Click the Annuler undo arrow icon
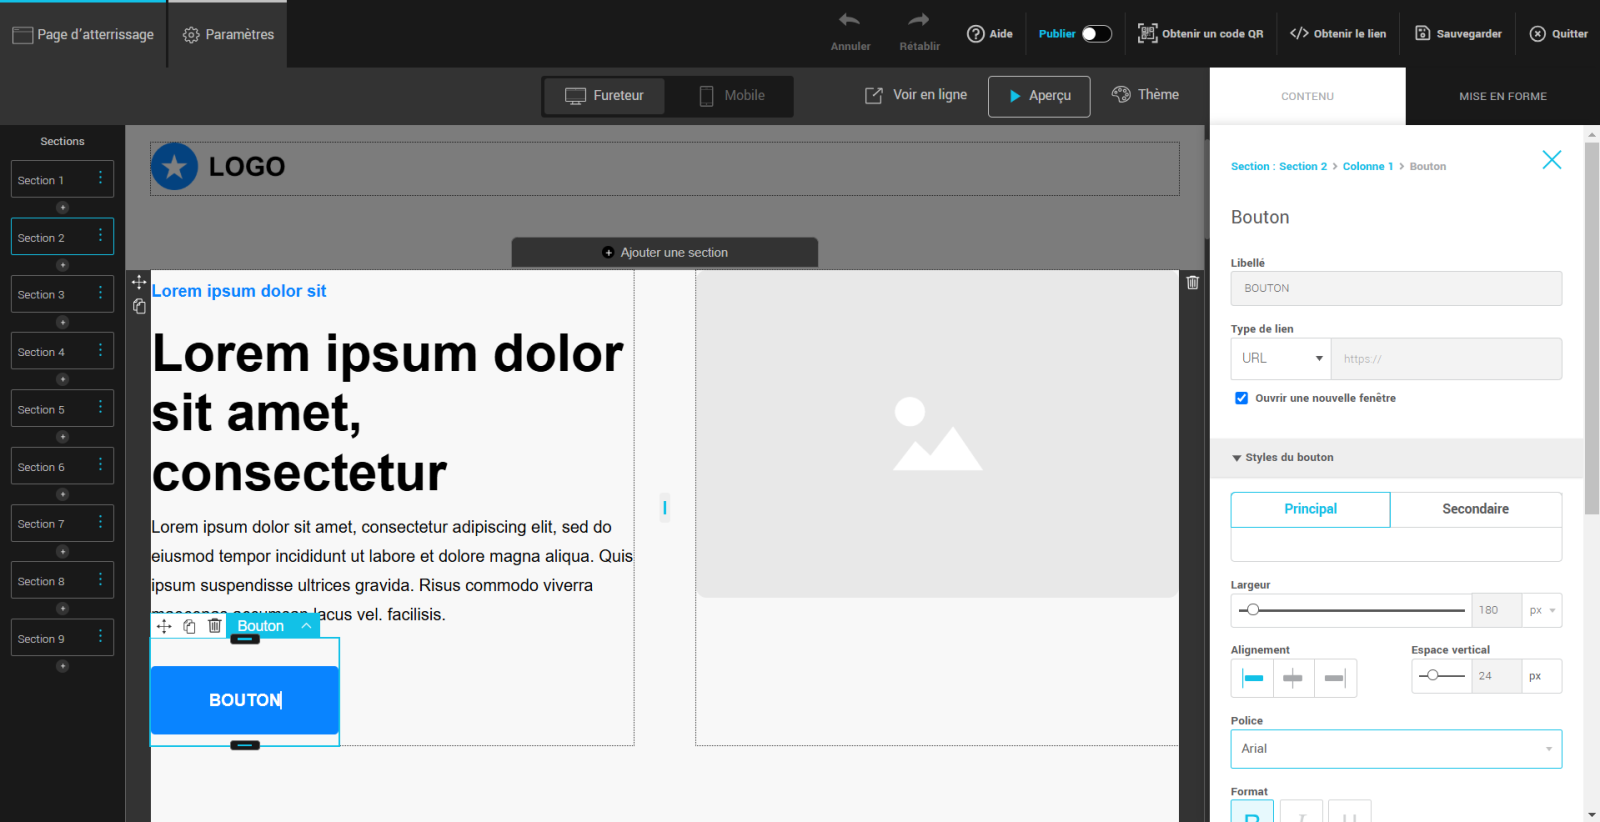Viewport: 1600px width, 822px height. tap(849, 21)
